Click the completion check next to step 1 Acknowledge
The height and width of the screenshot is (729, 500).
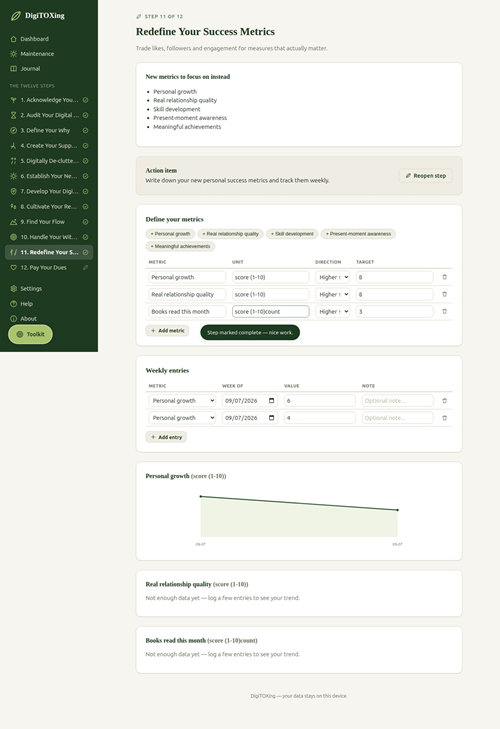click(x=86, y=100)
